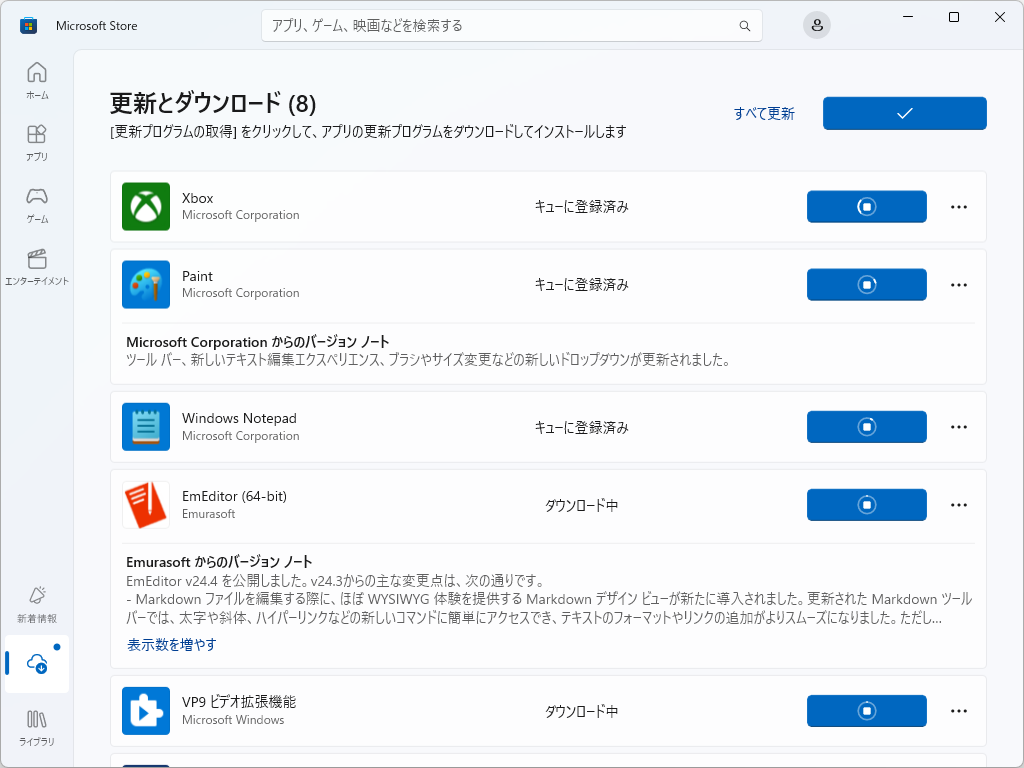Select the highlighted downloads tab in sidebar
Image resolution: width=1024 pixels, height=768 pixels.
(x=37, y=662)
